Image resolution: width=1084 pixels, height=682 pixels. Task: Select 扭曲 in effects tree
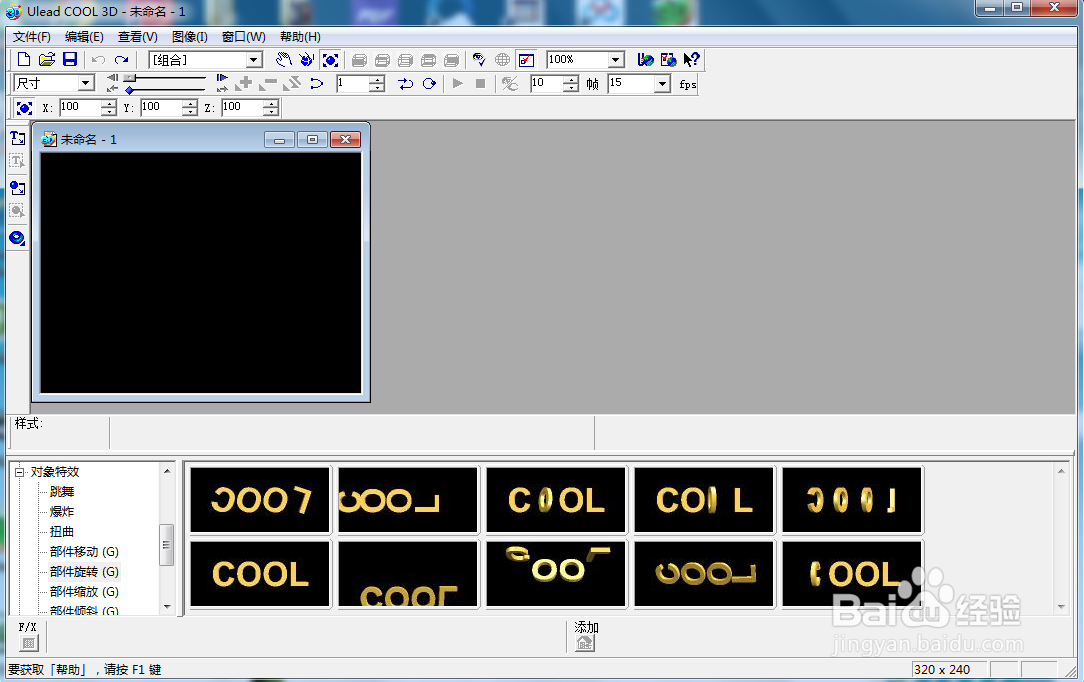pos(62,532)
